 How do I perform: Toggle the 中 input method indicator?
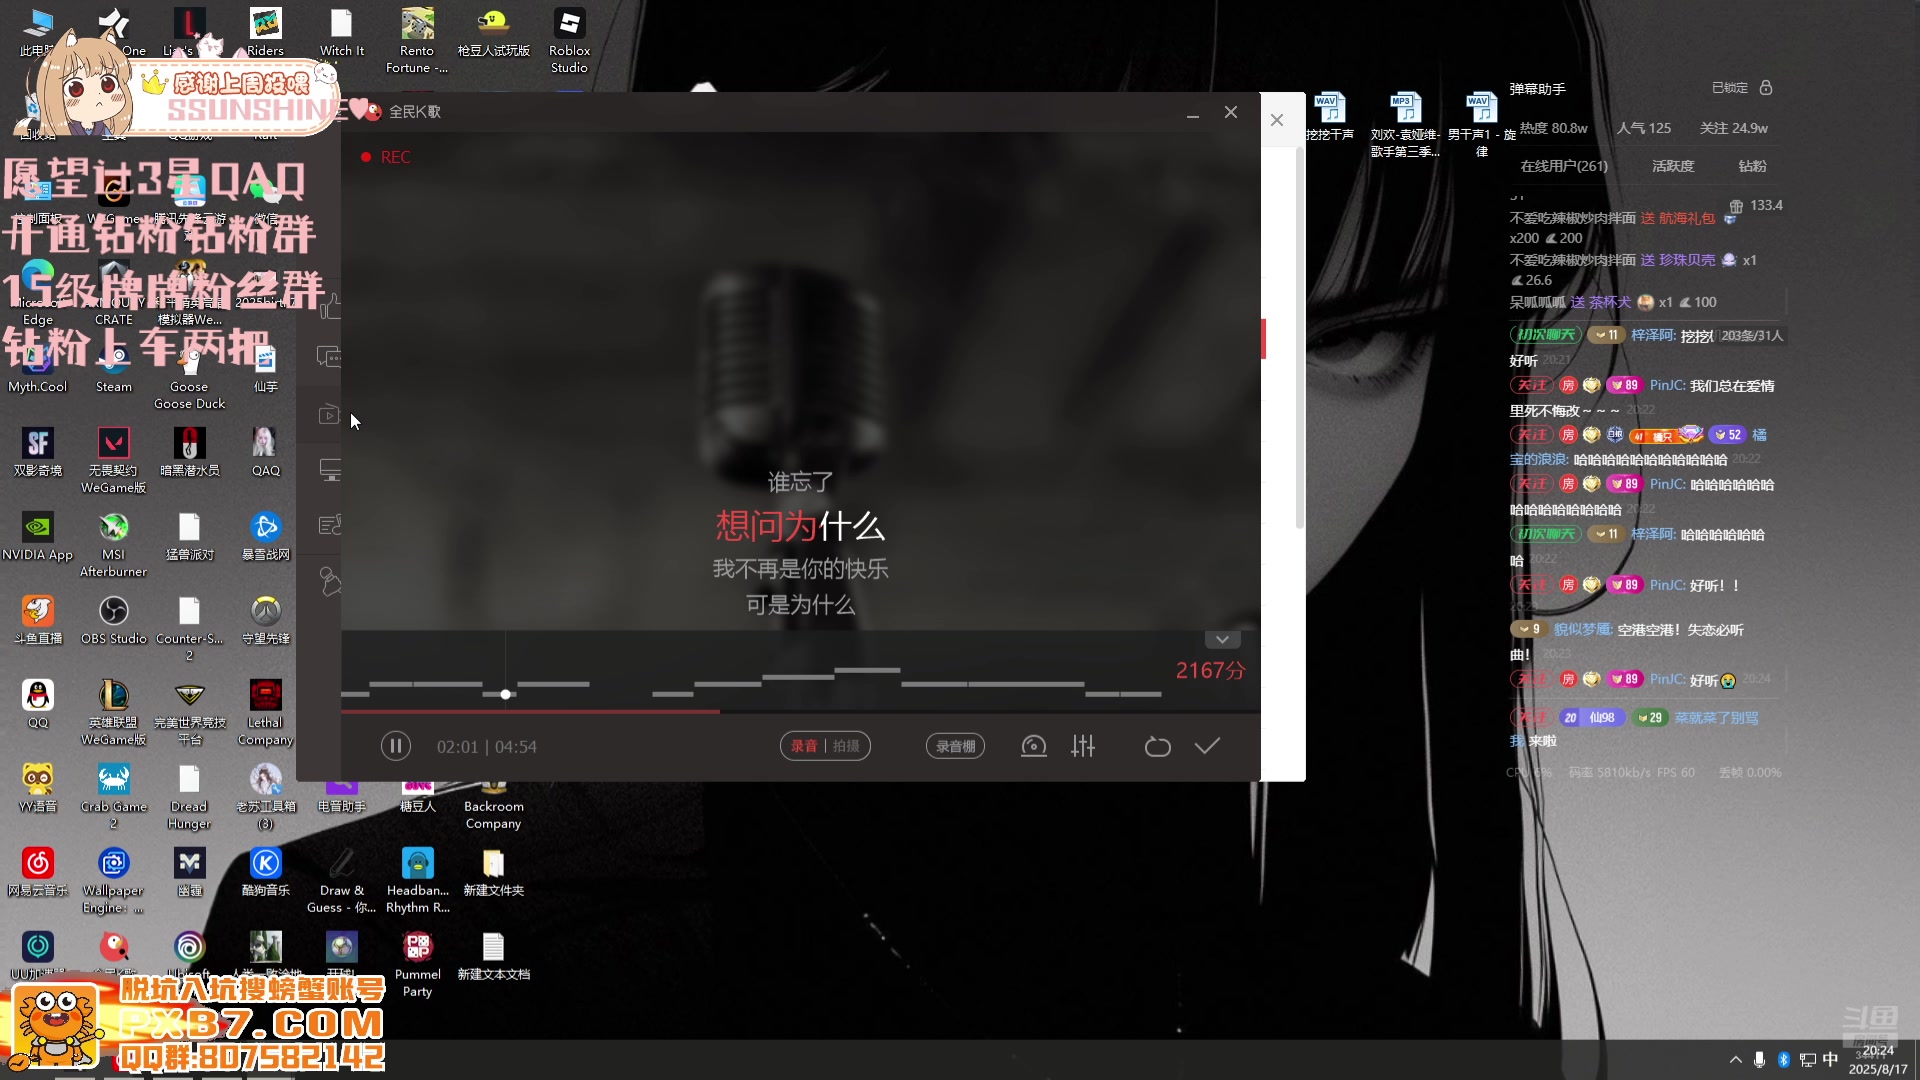point(1830,1060)
